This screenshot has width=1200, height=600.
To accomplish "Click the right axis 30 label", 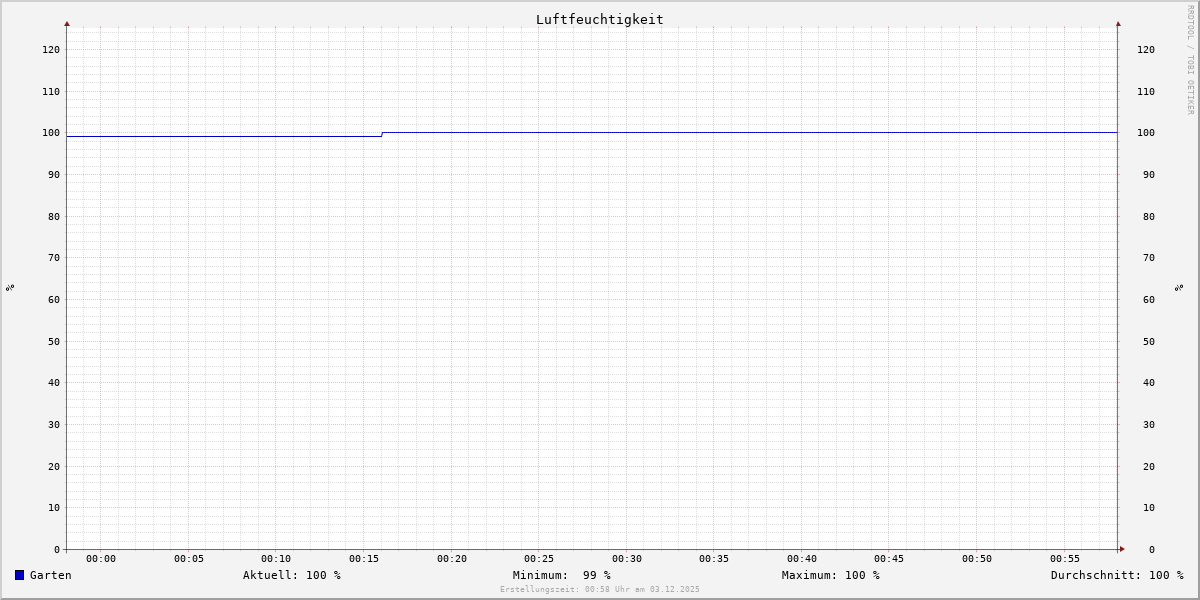I will 1148,425.
